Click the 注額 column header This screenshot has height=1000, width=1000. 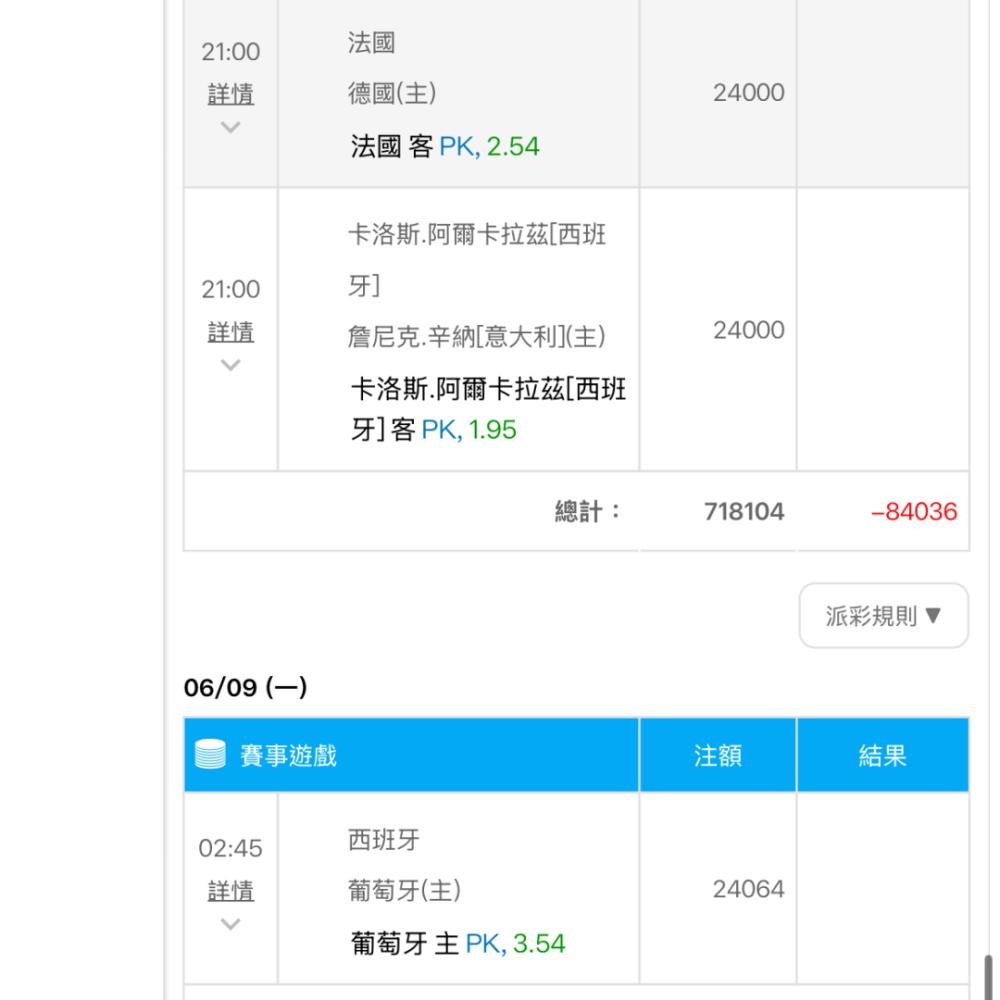point(717,756)
